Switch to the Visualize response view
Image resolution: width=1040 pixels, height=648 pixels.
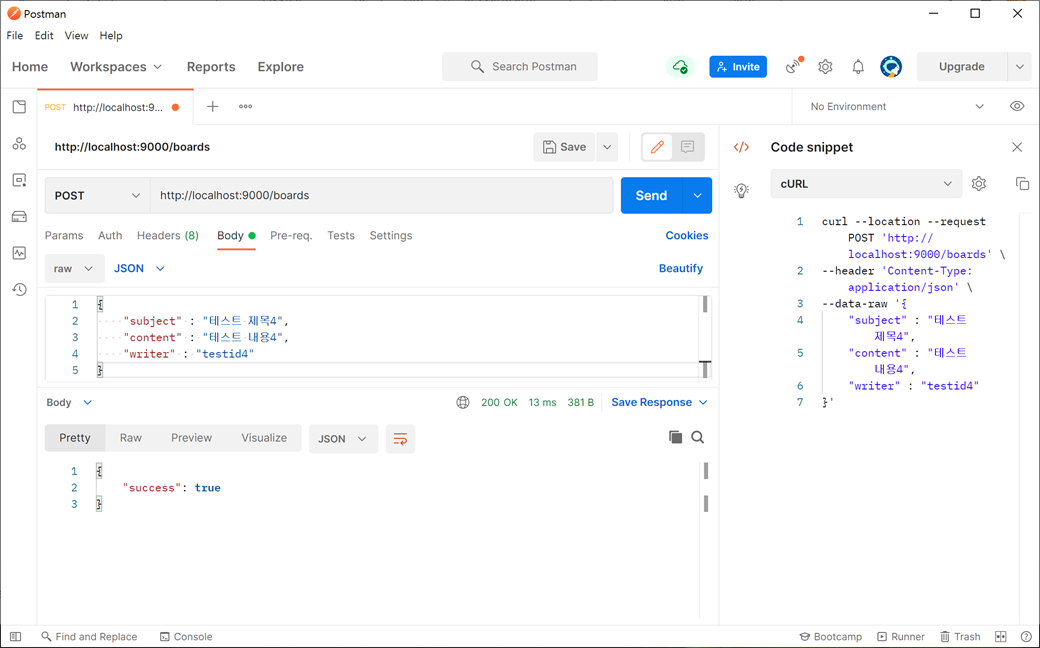[264, 438]
